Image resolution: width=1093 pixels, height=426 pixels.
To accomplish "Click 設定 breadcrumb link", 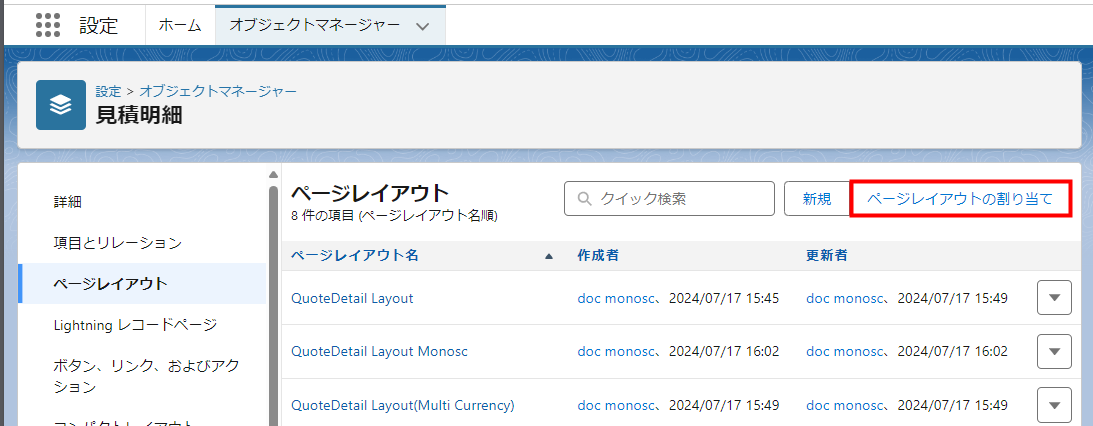I will click(x=108, y=91).
